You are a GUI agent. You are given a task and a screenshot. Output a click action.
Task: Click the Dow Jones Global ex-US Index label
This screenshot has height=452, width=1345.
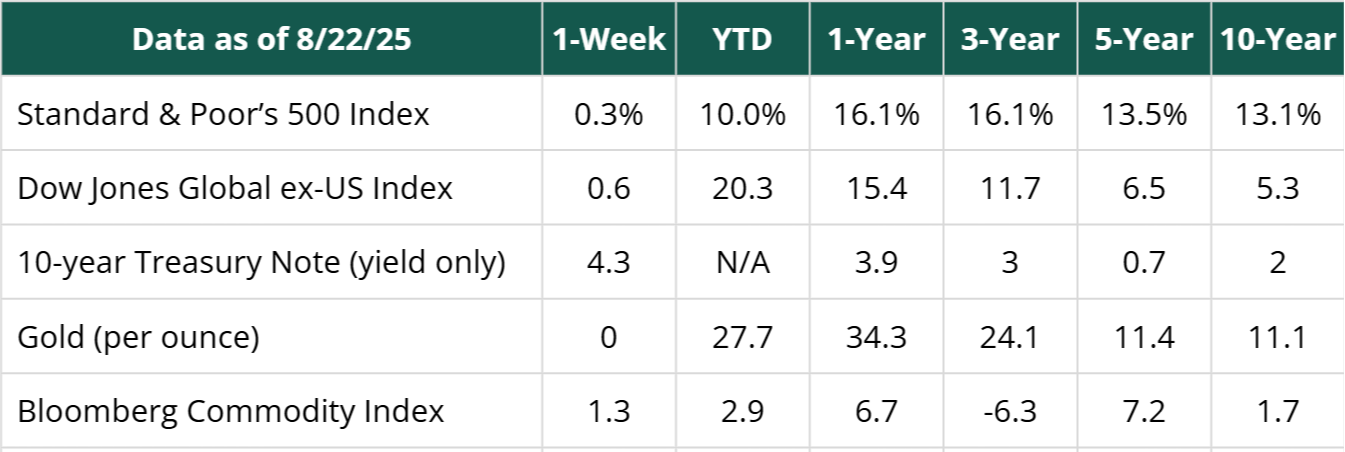(235, 188)
